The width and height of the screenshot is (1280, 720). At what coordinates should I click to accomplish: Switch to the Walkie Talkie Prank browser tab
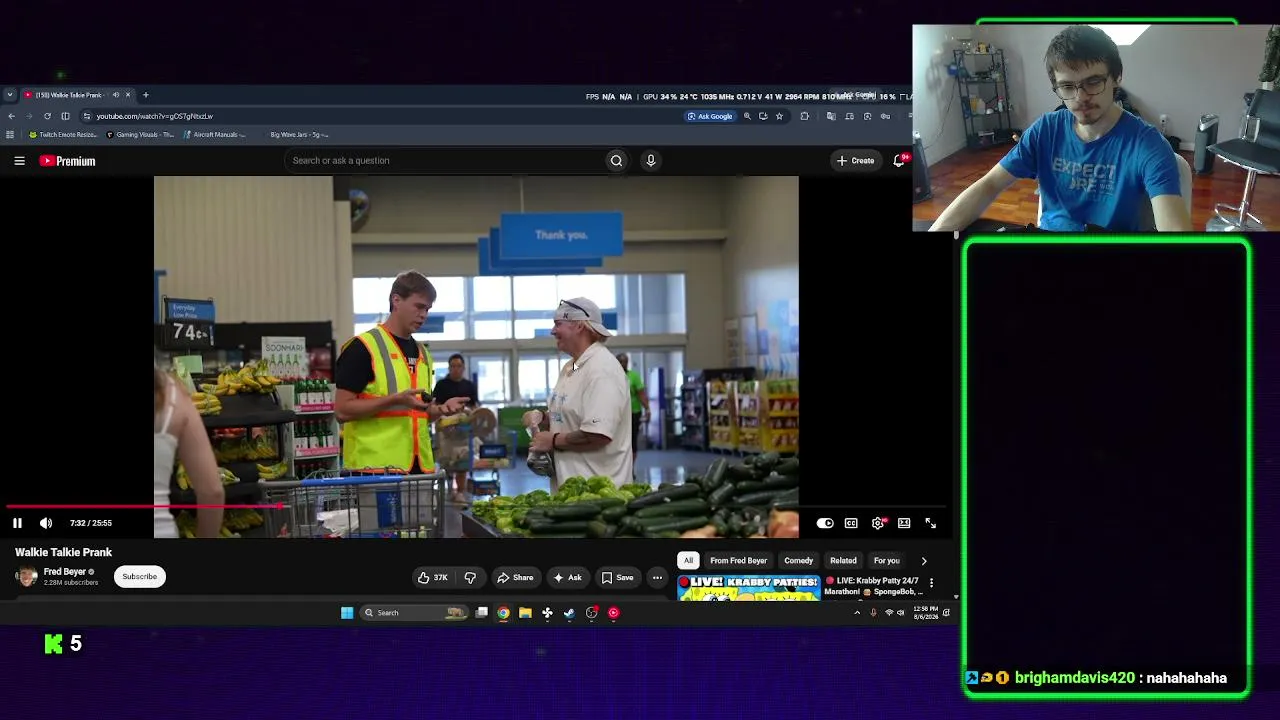[x=72, y=95]
